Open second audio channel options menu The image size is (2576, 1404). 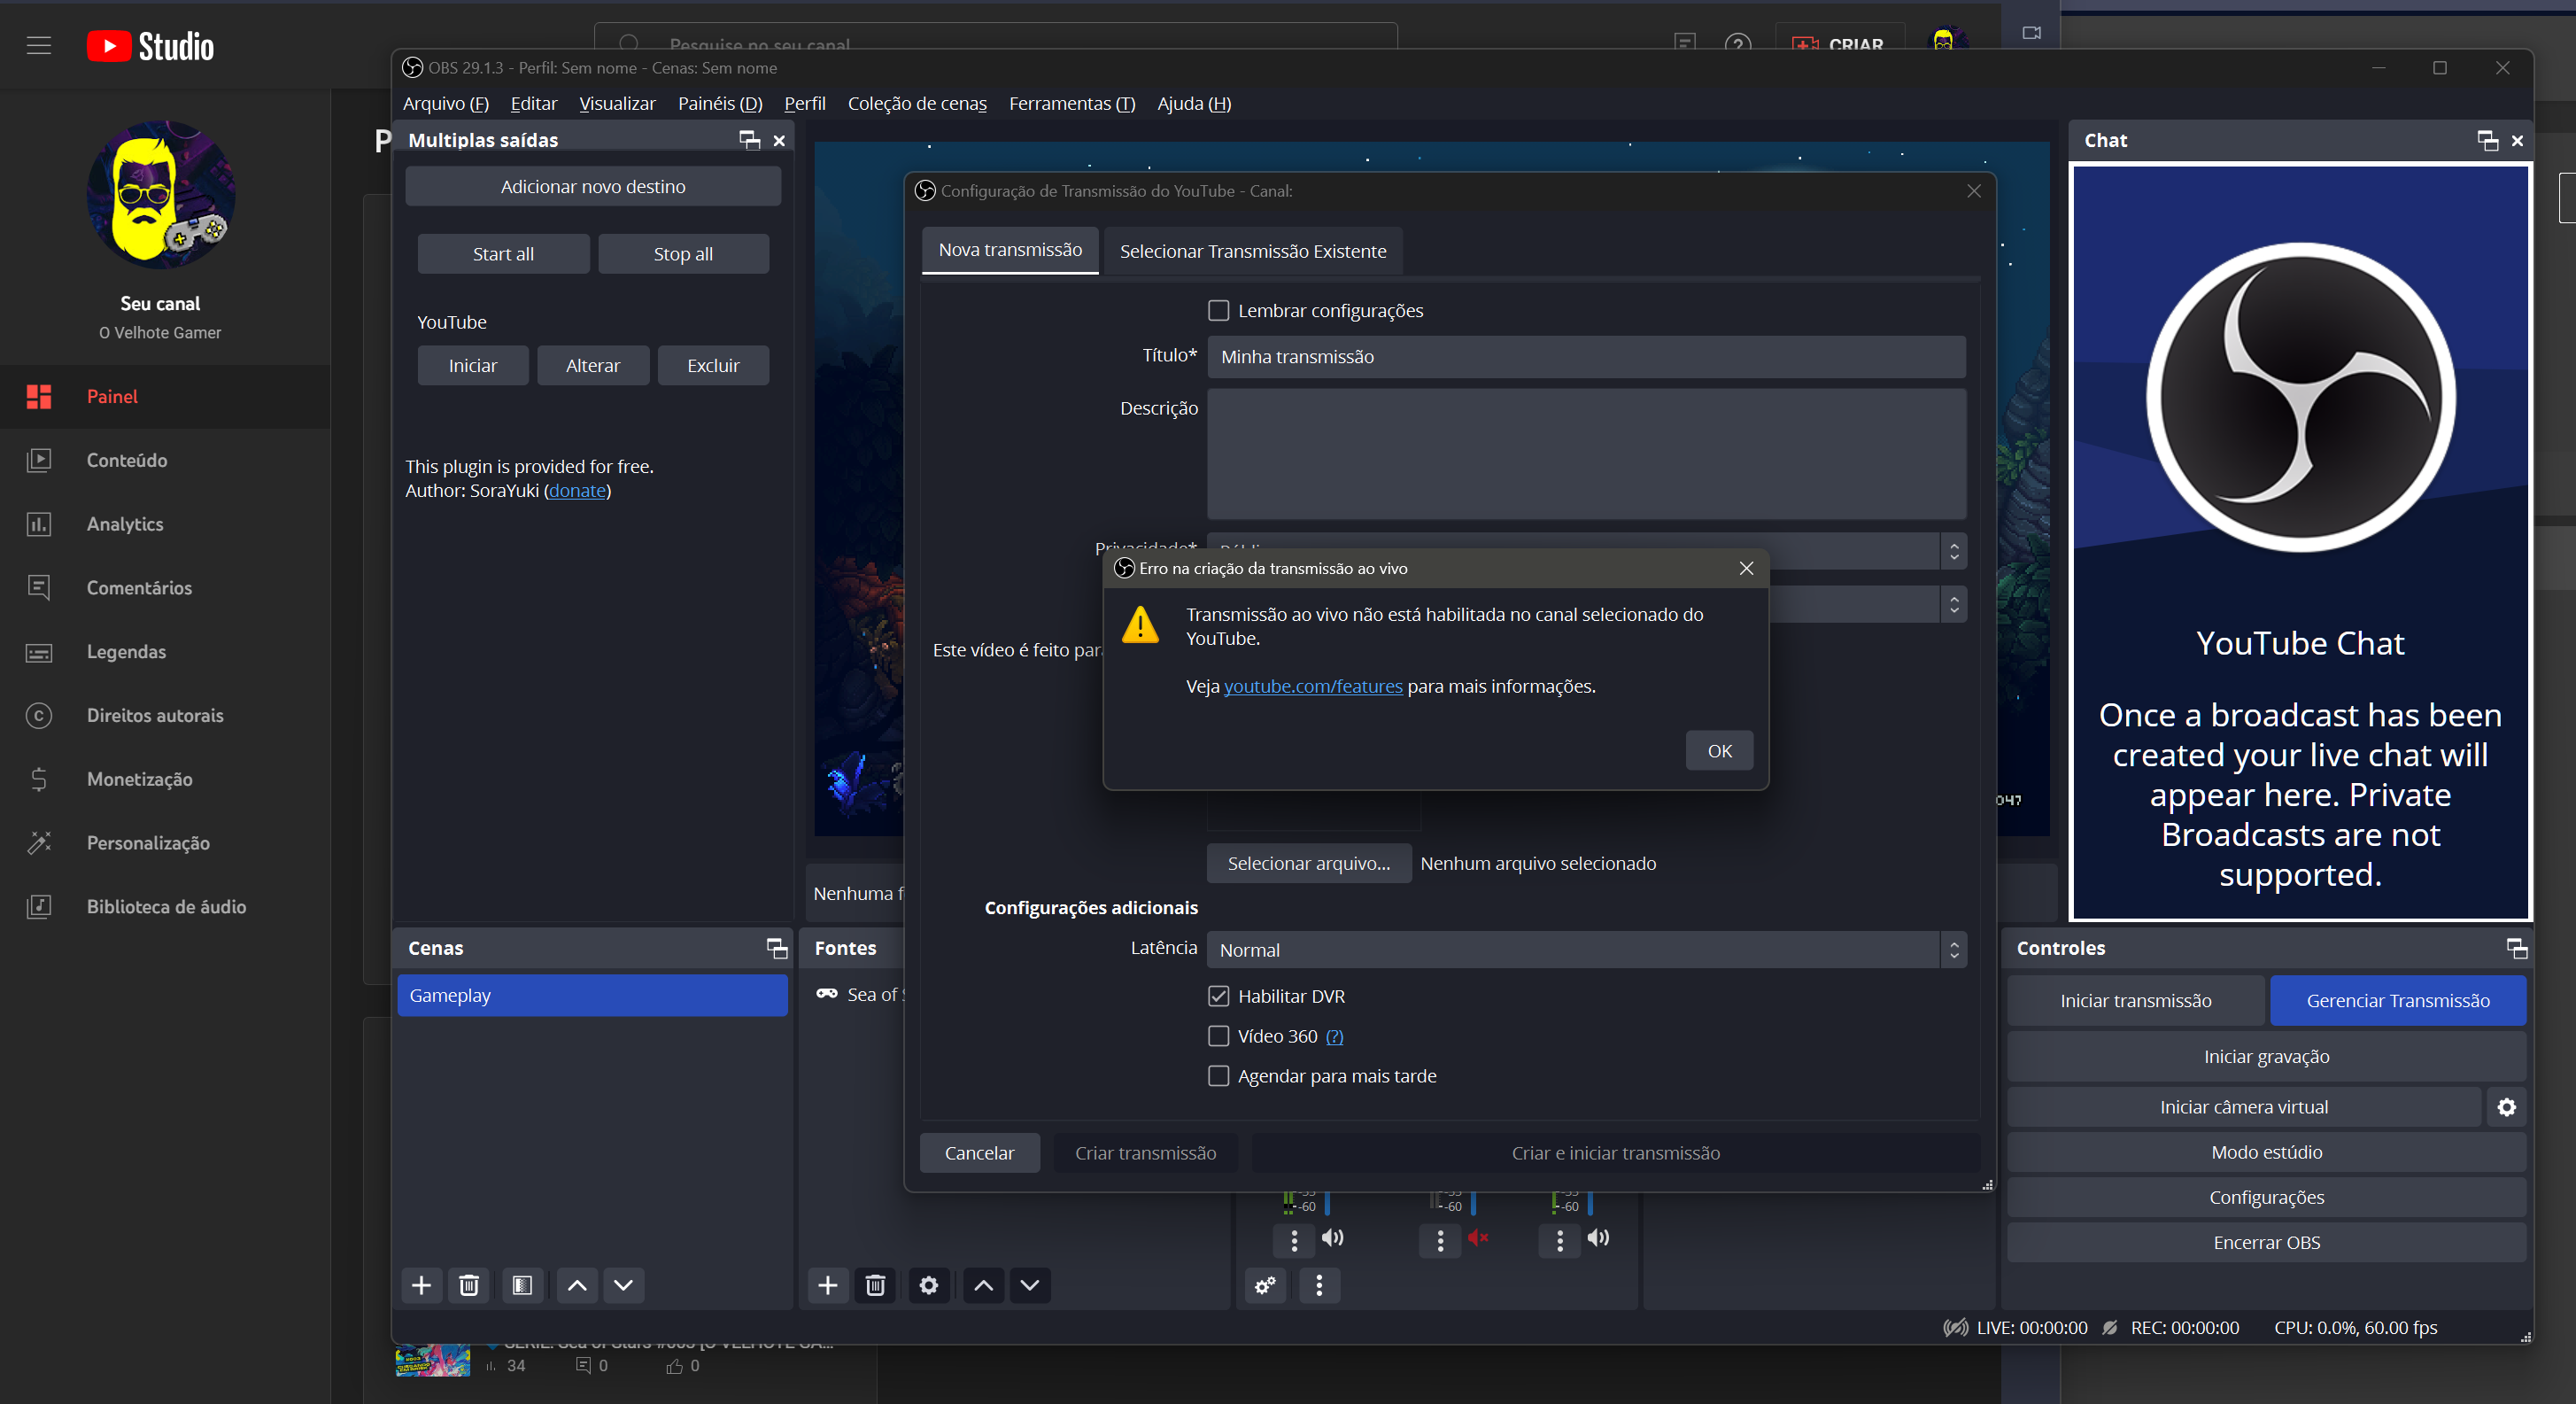[x=1440, y=1240]
